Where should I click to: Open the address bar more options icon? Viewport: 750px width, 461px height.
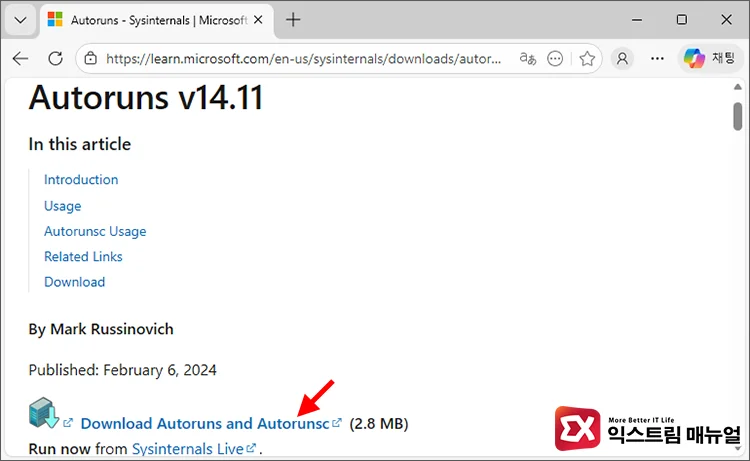(557, 58)
